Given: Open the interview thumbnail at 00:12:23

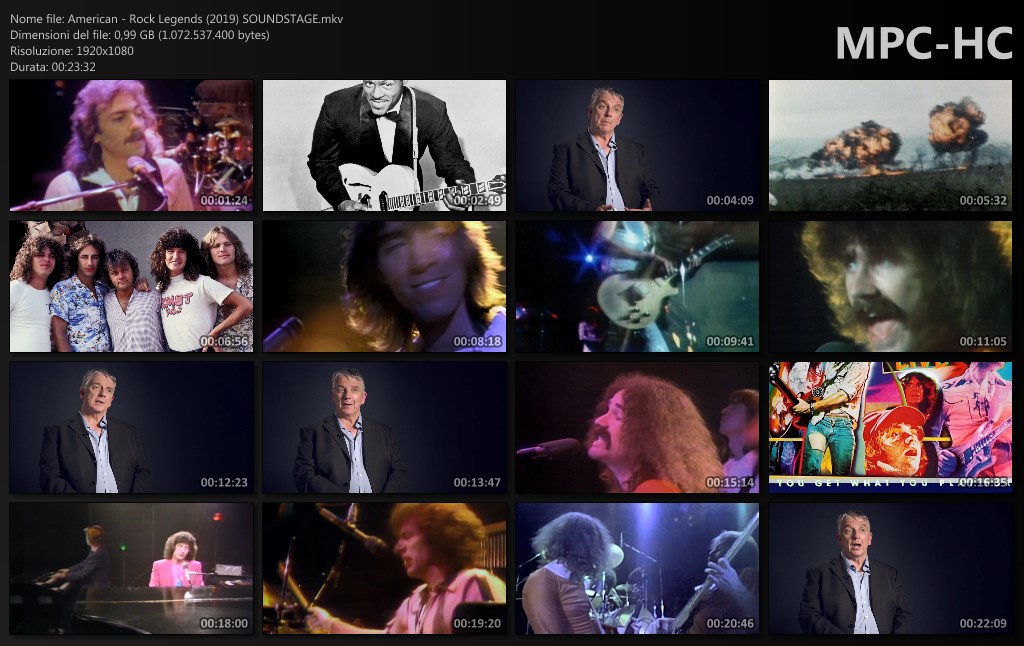Looking at the screenshot, I should click(131, 428).
